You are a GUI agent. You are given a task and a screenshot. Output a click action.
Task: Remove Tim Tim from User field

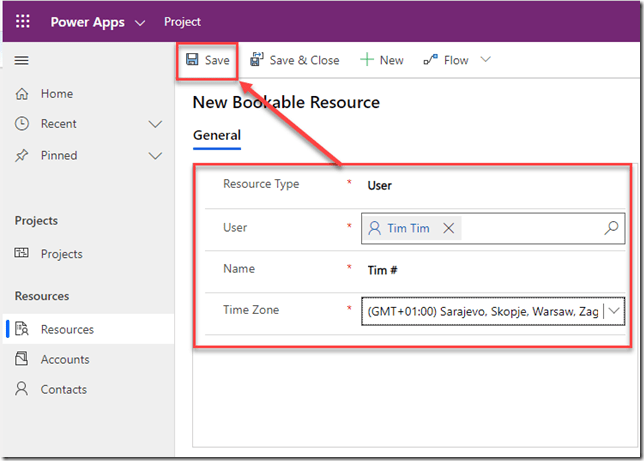coord(449,228)
